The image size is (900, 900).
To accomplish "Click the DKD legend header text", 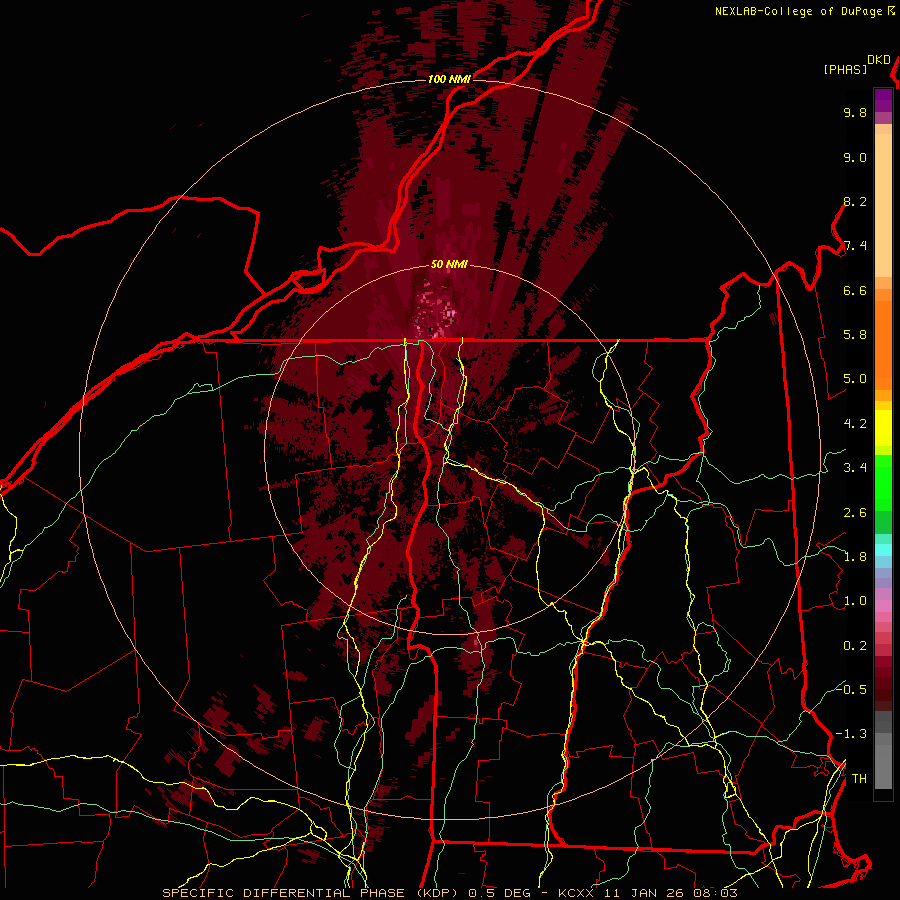I will pos(879,60).
